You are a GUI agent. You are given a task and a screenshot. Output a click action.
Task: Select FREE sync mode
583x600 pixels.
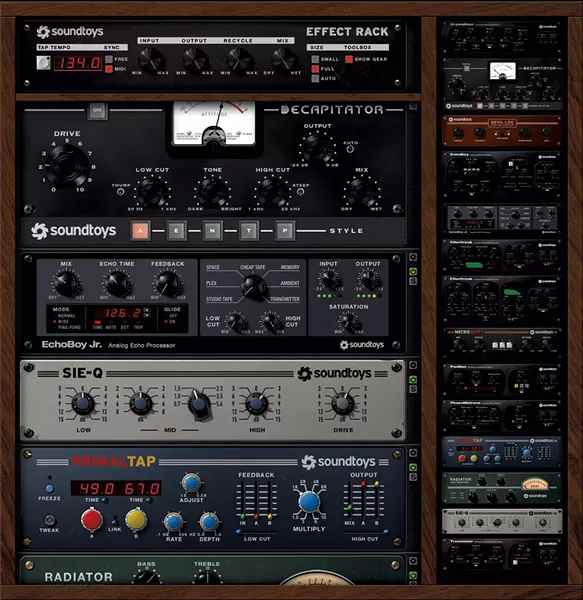coord(109,59)
